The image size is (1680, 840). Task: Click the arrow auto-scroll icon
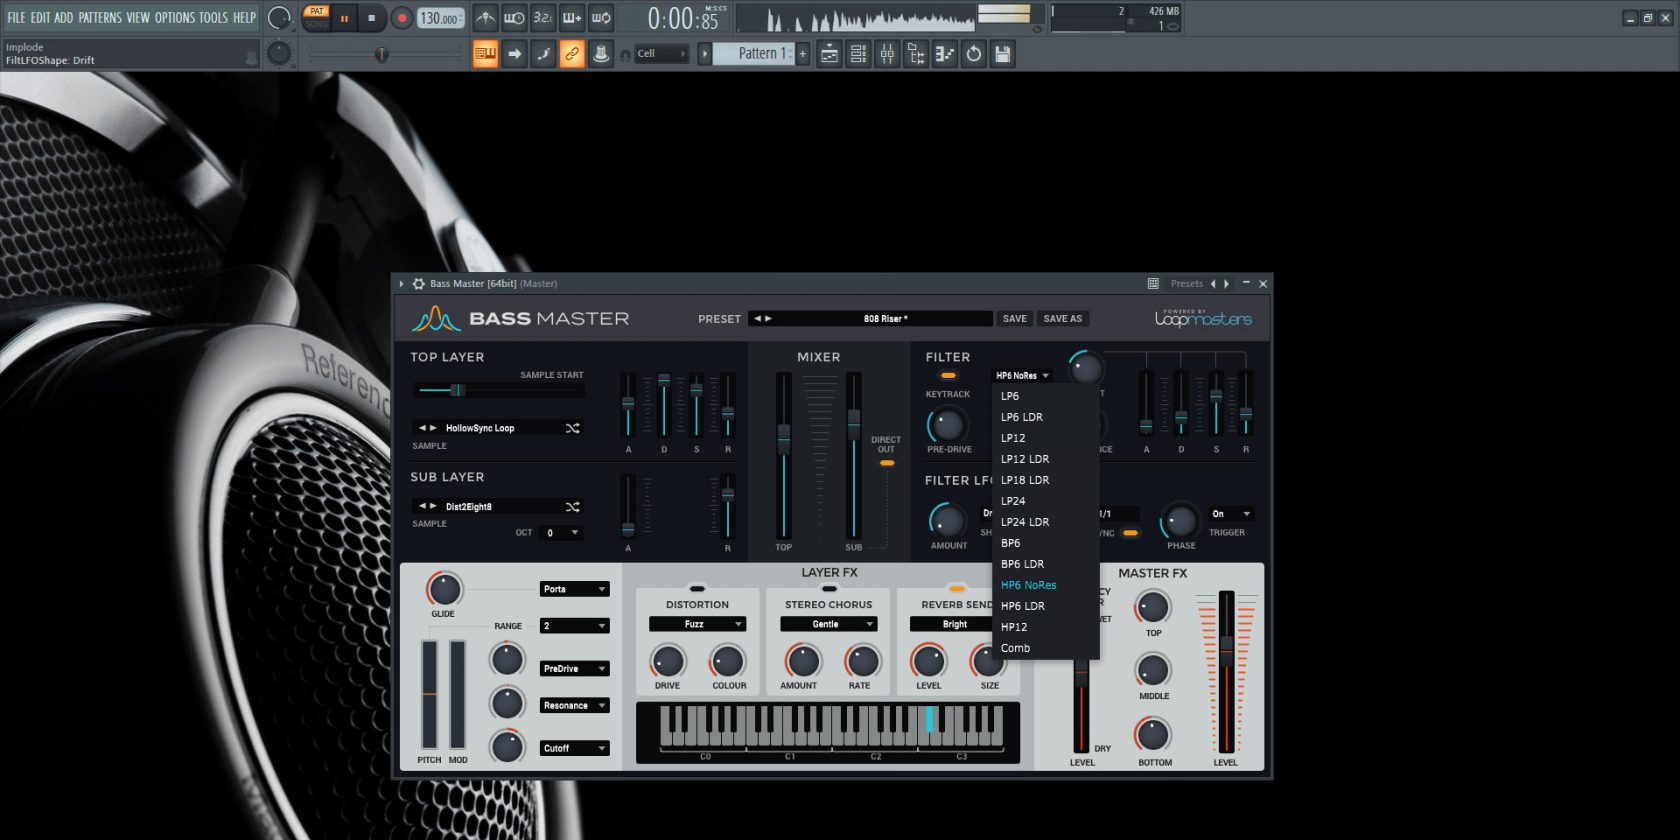[x=514, y=54]
